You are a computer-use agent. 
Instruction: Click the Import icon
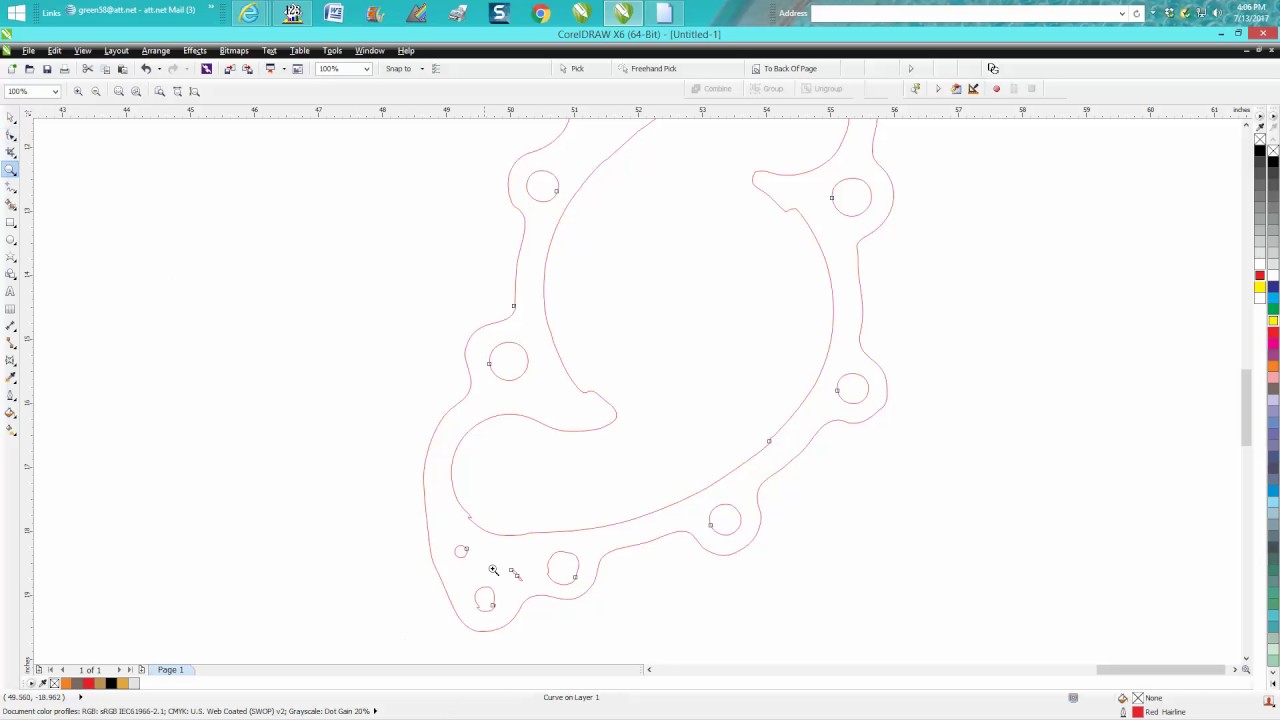(229, 69)
